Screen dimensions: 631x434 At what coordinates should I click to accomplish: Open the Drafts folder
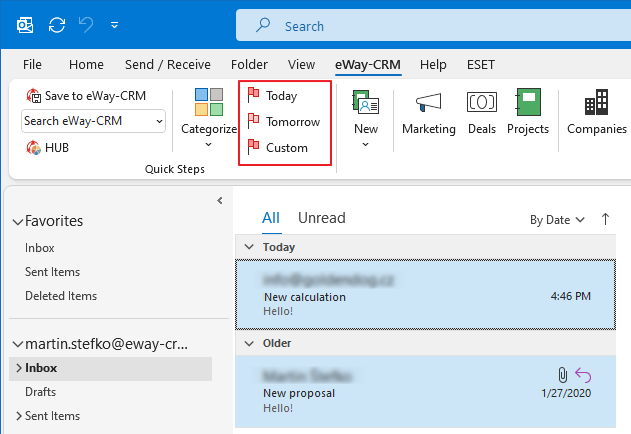coord(40,392)
